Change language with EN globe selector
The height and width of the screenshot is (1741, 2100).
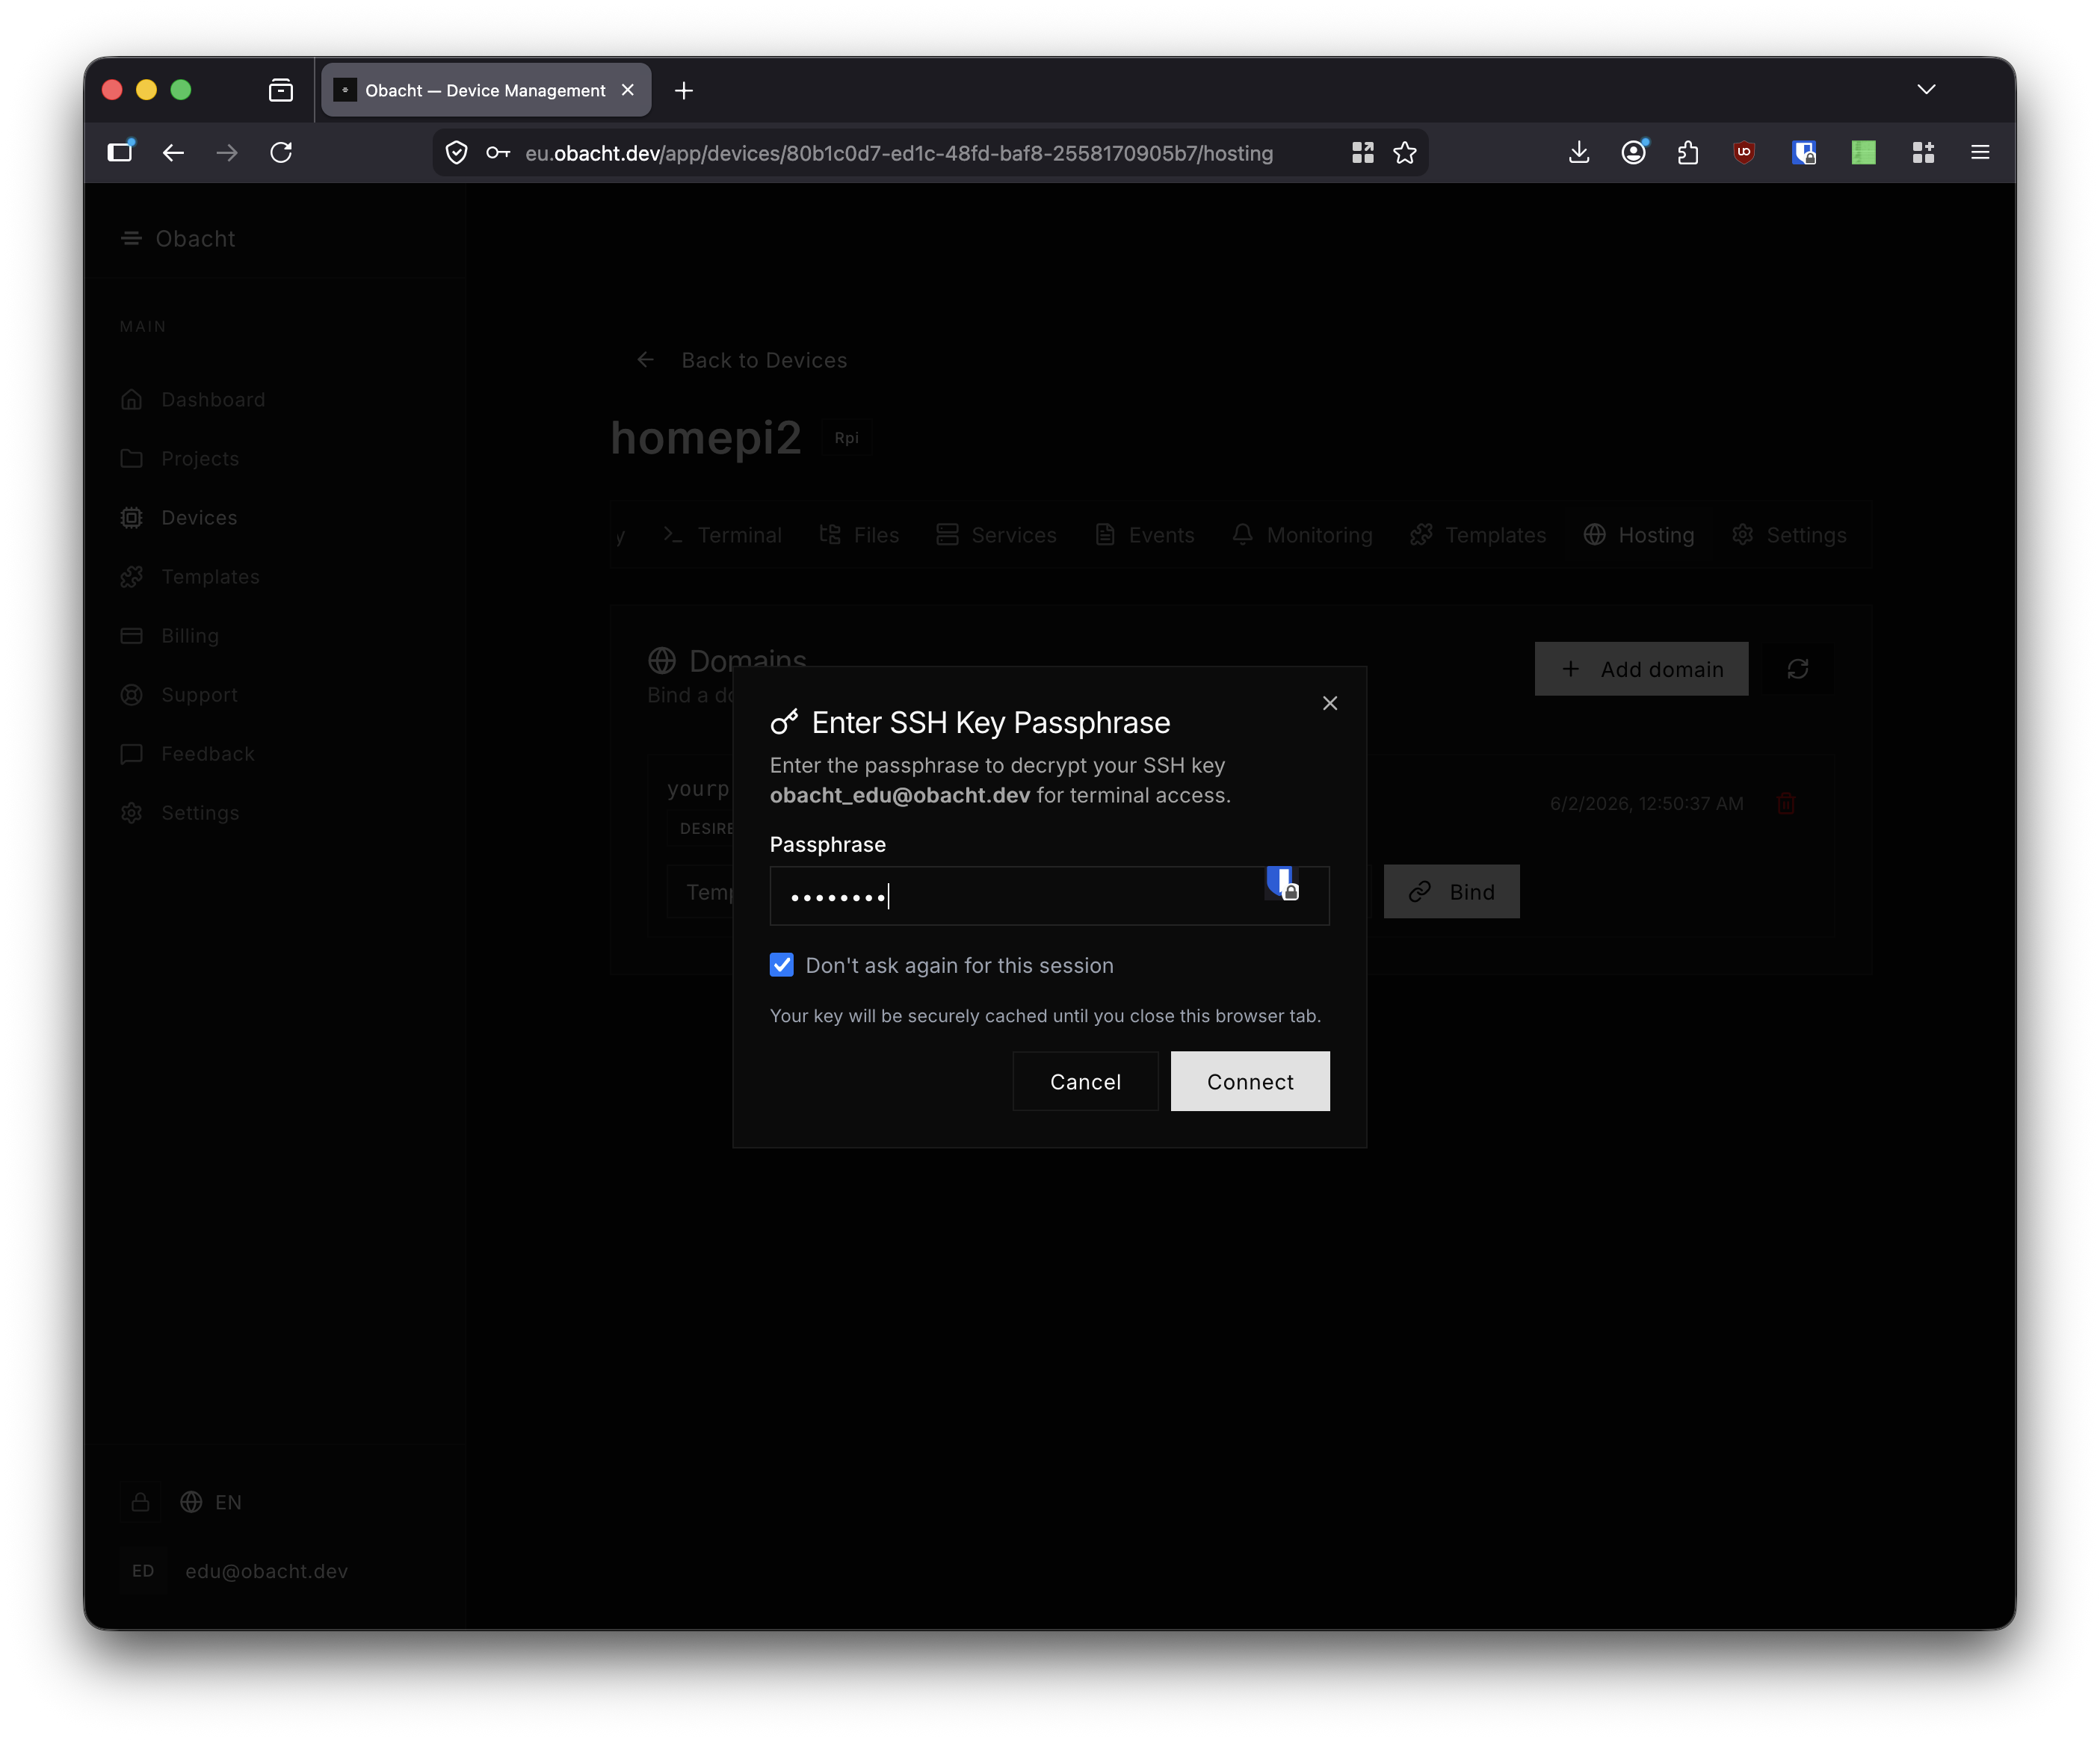(210, 1502)
